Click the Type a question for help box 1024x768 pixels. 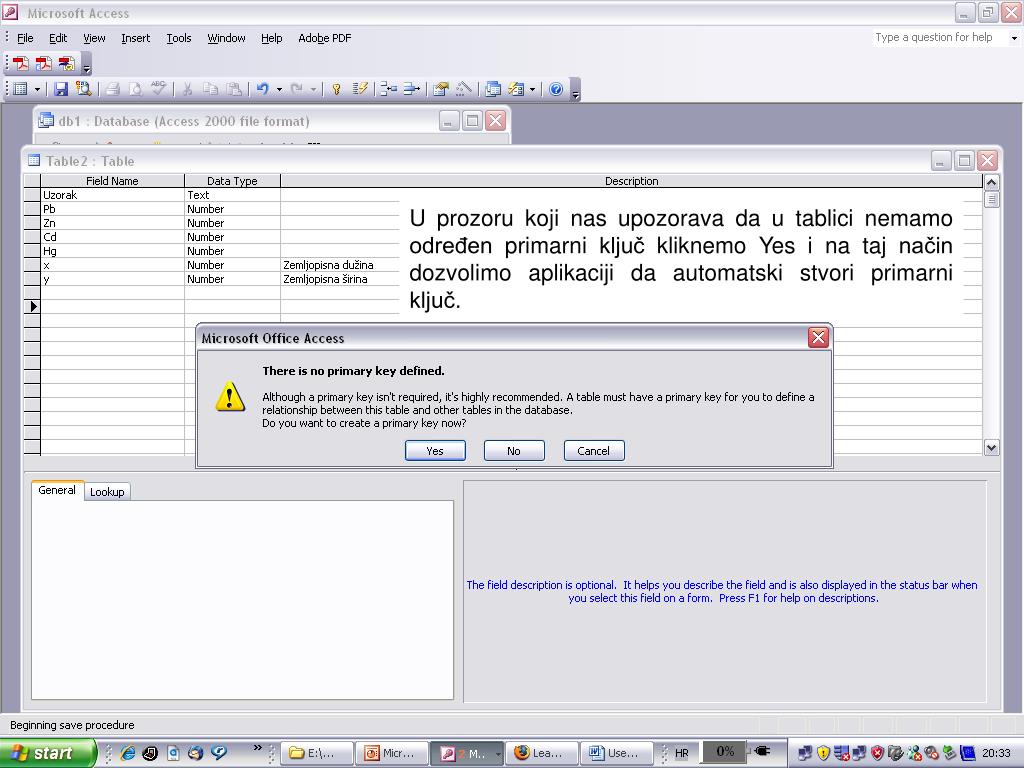tap(940, 38)
